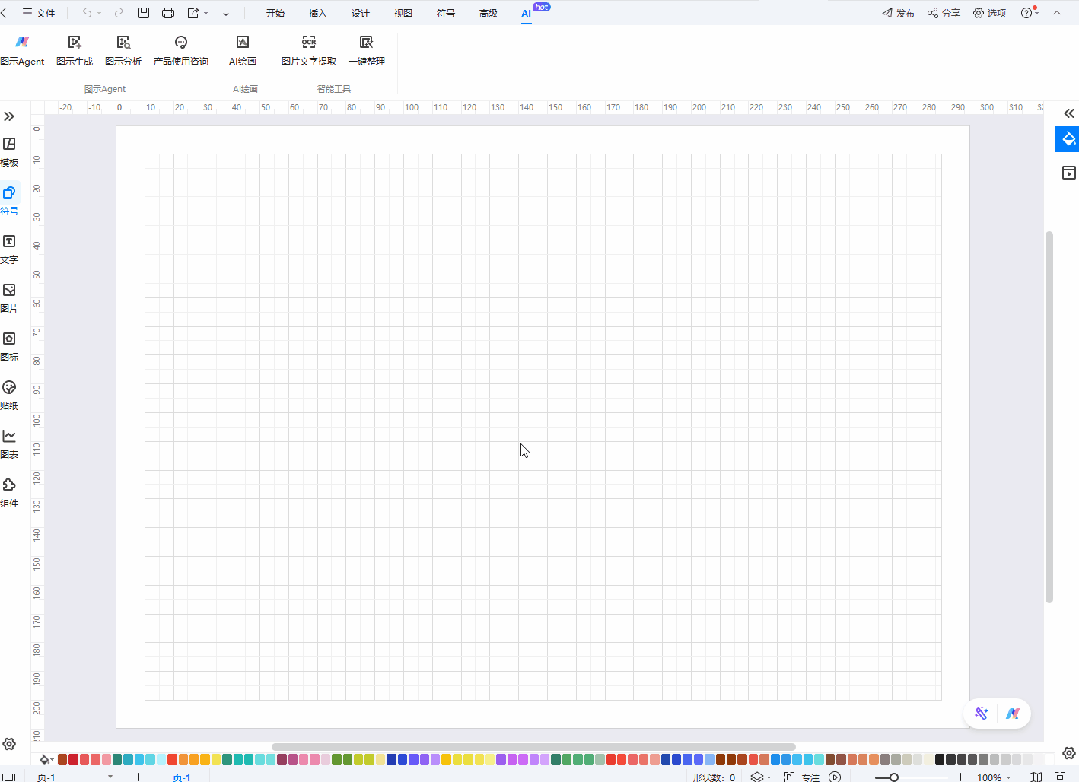Screen dimensions: 1079x782
Task: Open the undo history dropdown arrow
Action: 99,13
